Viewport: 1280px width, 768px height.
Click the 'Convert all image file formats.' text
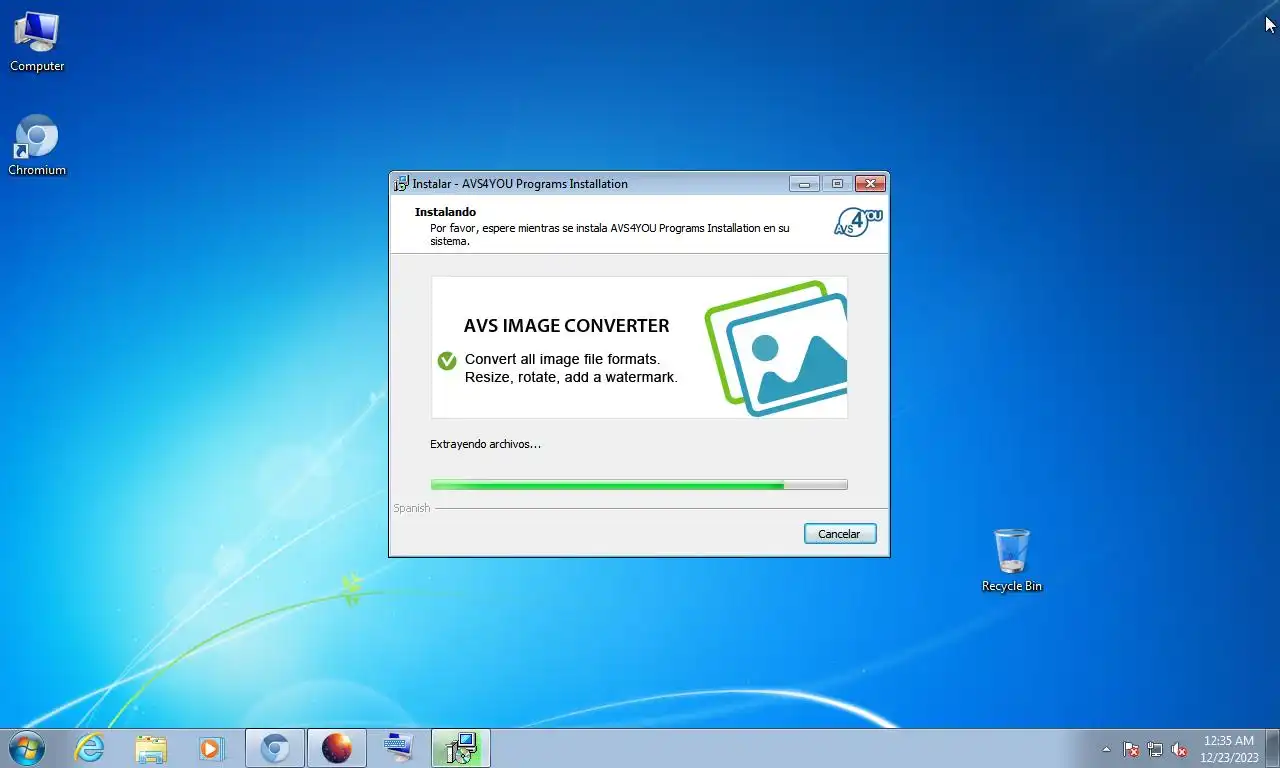pos(563,359)
